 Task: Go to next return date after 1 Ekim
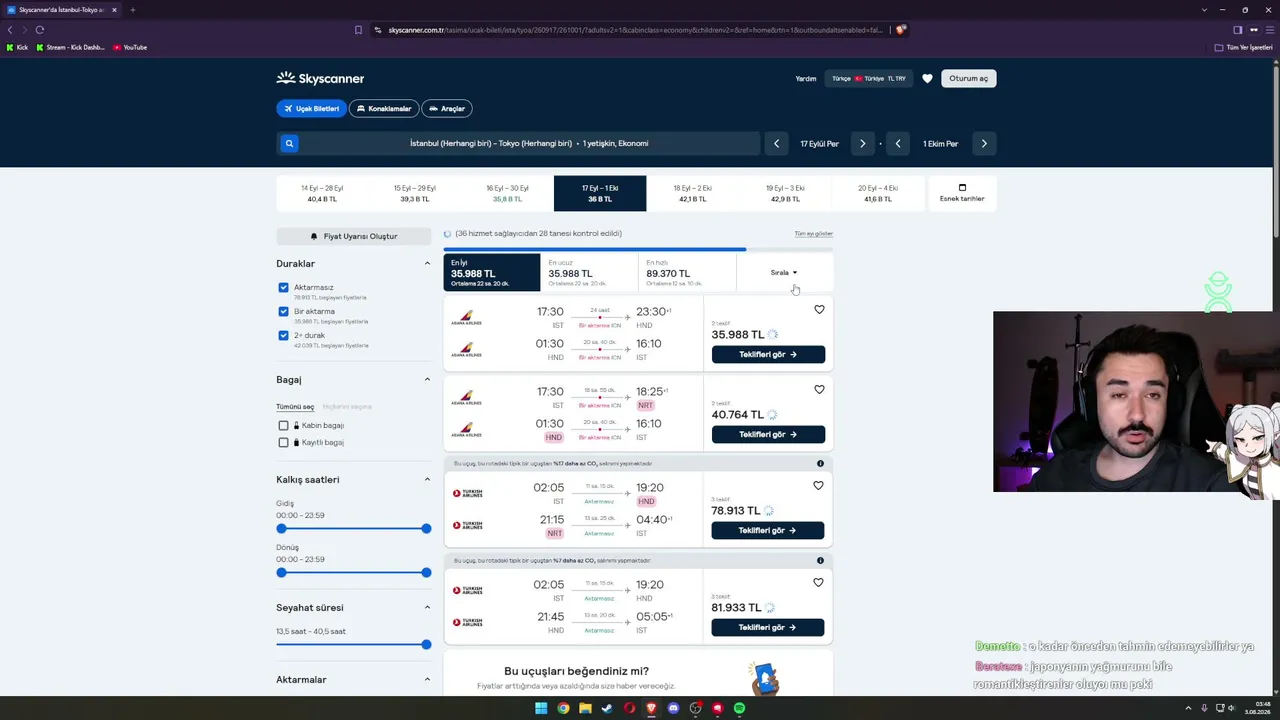click(x=984, y=144)
